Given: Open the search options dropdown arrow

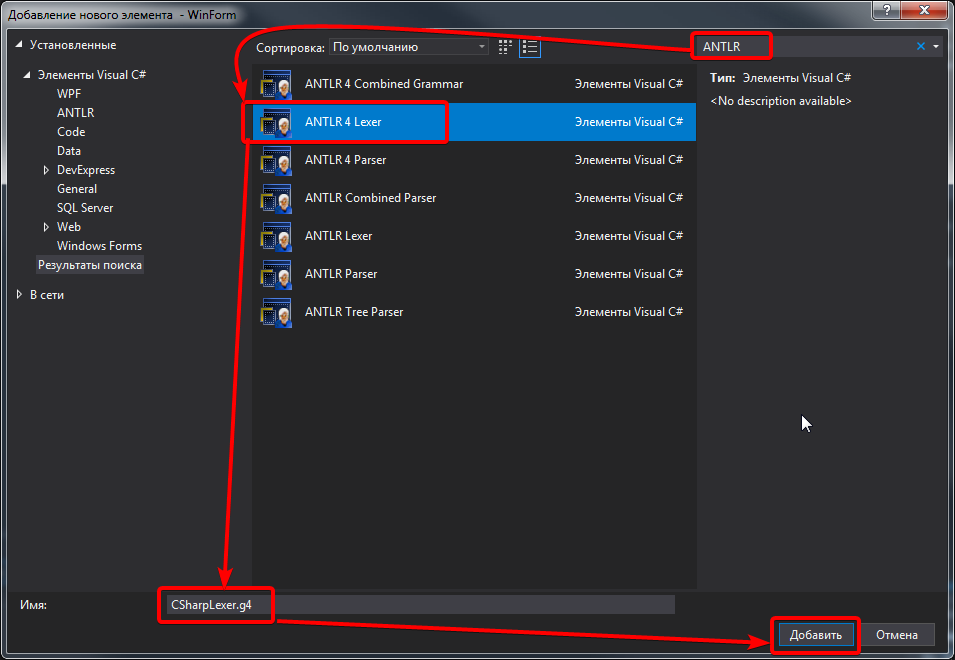Looking at the screenshot, I should tap(936, 46).
